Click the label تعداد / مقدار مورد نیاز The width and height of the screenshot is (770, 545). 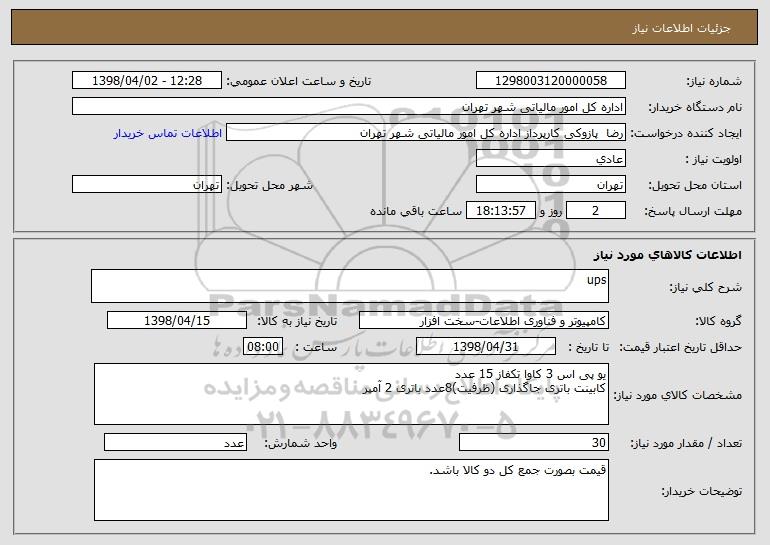pyautogui.click(x=686, y=443)
